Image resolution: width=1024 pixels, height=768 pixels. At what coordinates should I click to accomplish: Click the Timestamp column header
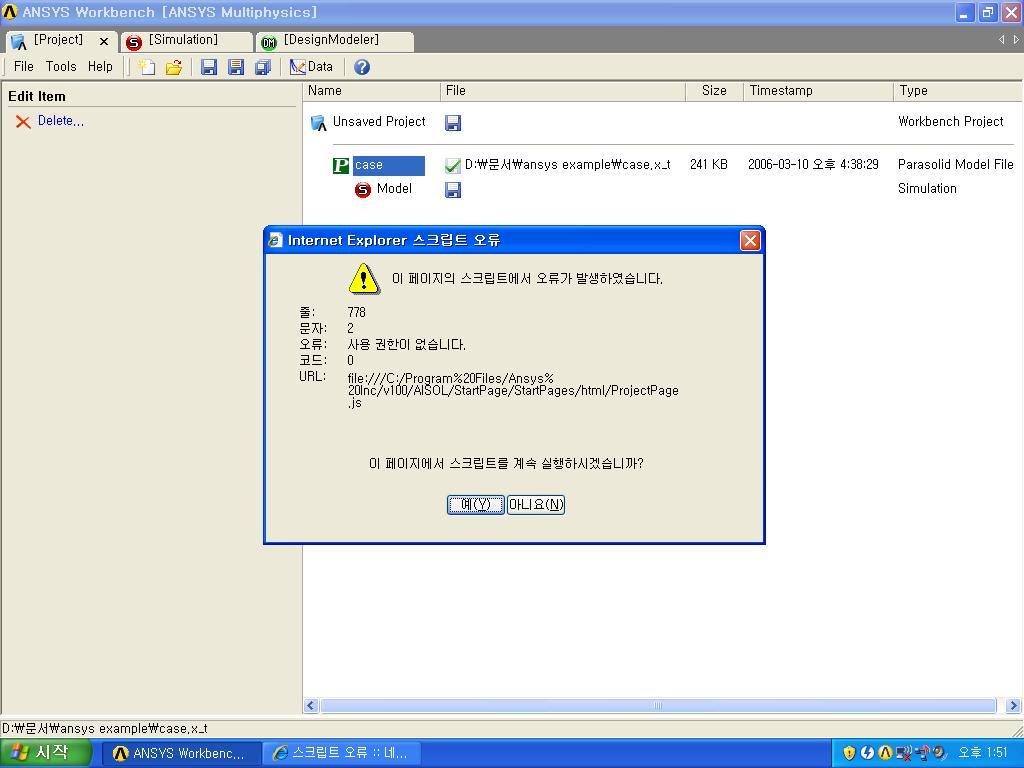[x=818, y=91]
